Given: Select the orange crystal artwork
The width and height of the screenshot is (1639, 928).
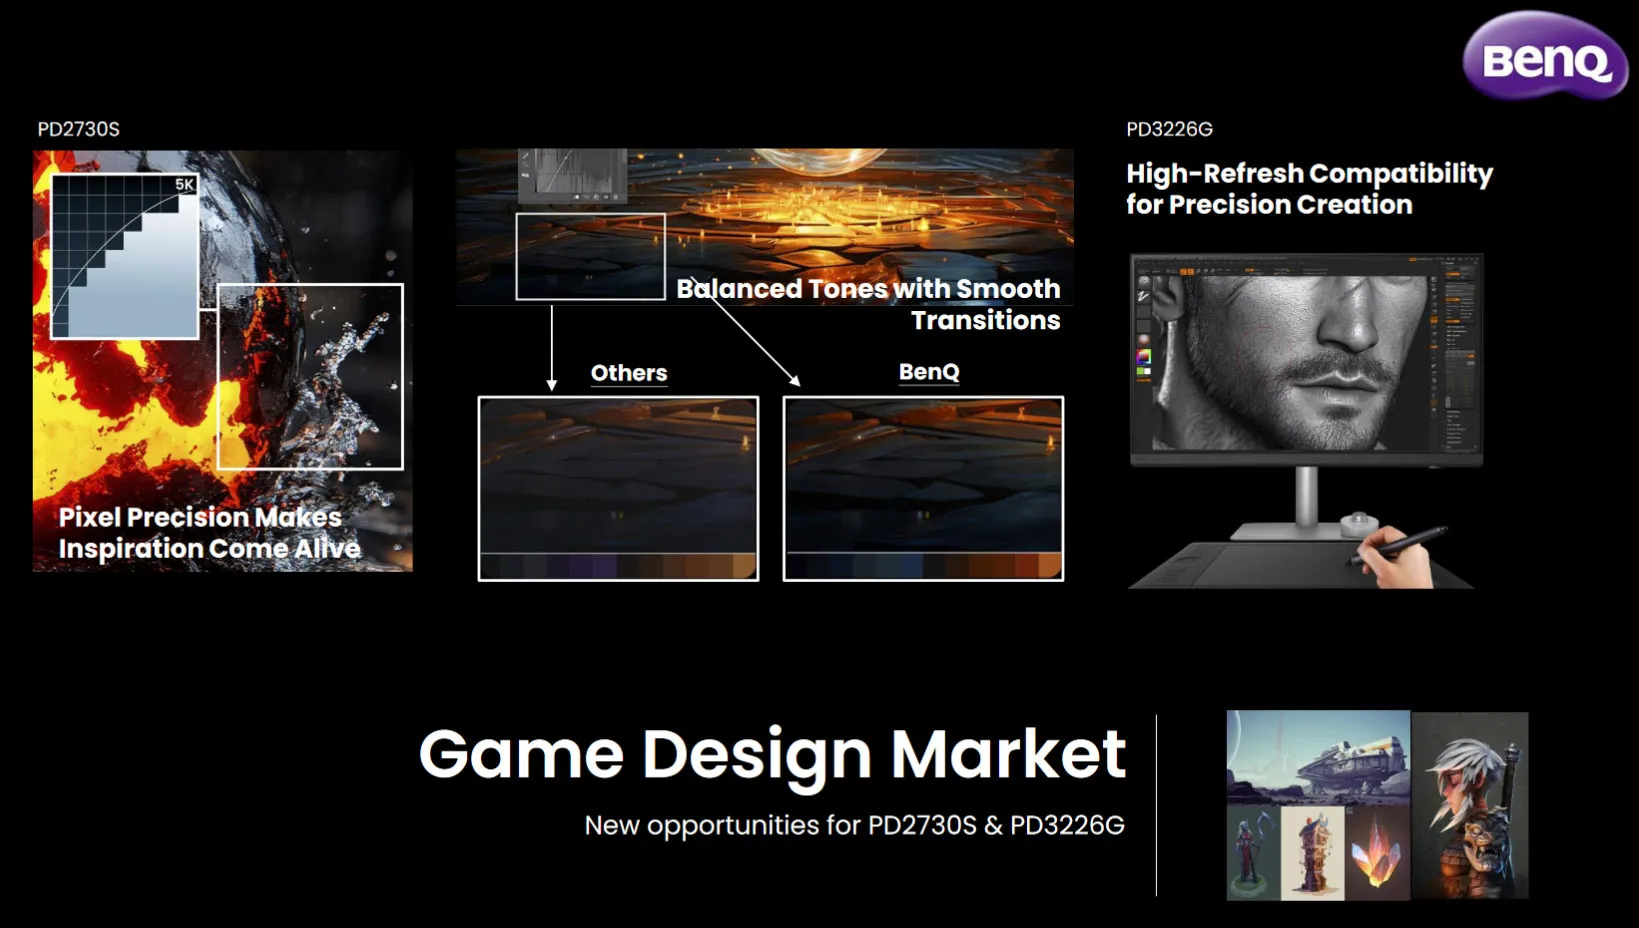Looking at the screenshot, I should pyautogui.click(x=1377, y=853).
